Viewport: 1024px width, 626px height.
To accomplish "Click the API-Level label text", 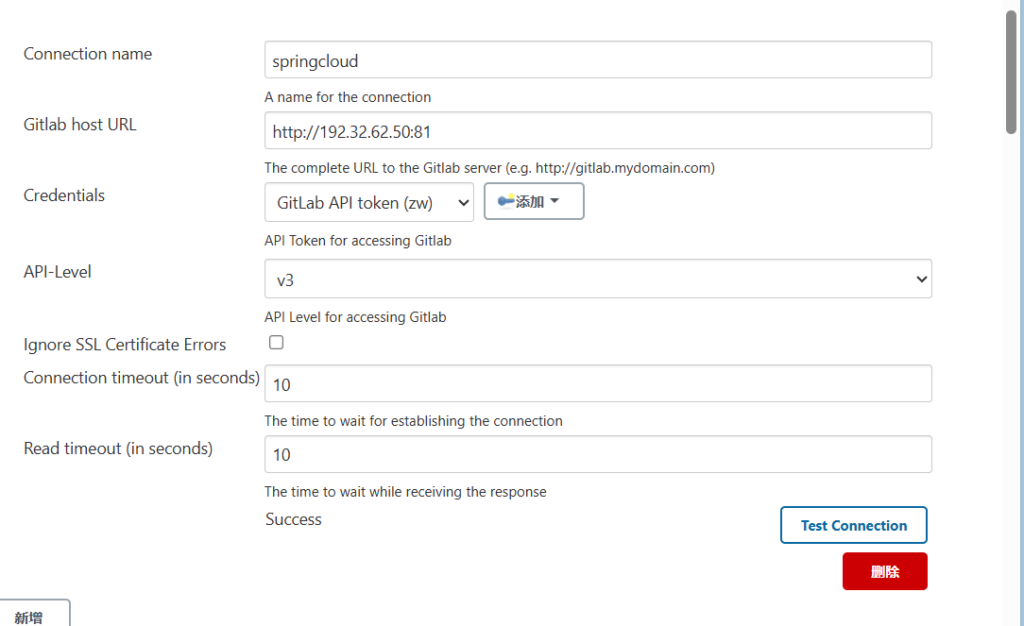I will point(57,271).
